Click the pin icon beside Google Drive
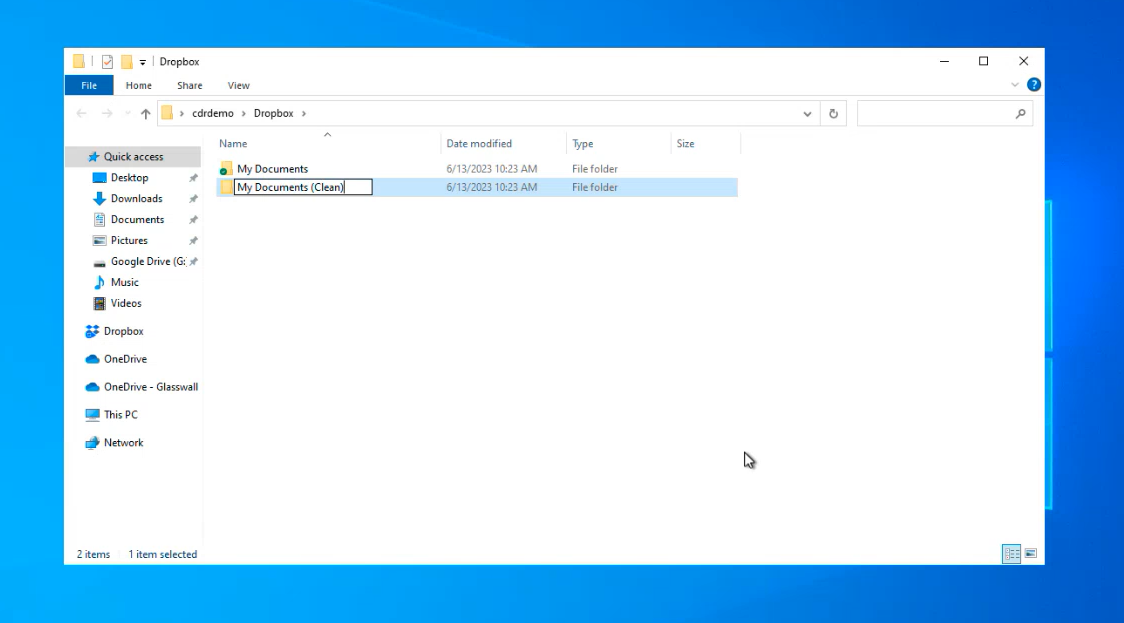 pos(193,262)
